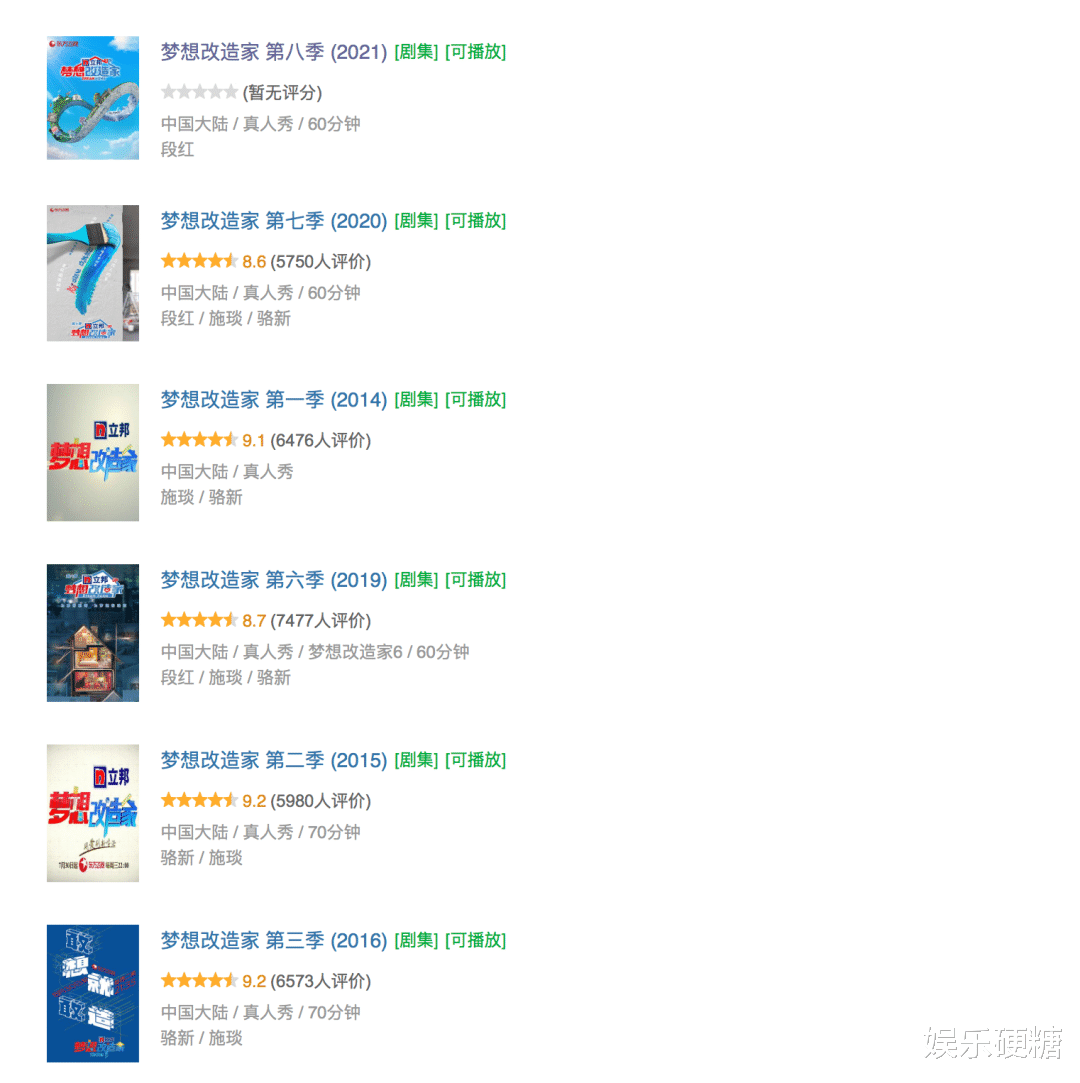This screenshot has height=1083, width=1080.
Task: Click the season six house poster thumbnail
Action: pyautogui.click(x=93, y=633)
